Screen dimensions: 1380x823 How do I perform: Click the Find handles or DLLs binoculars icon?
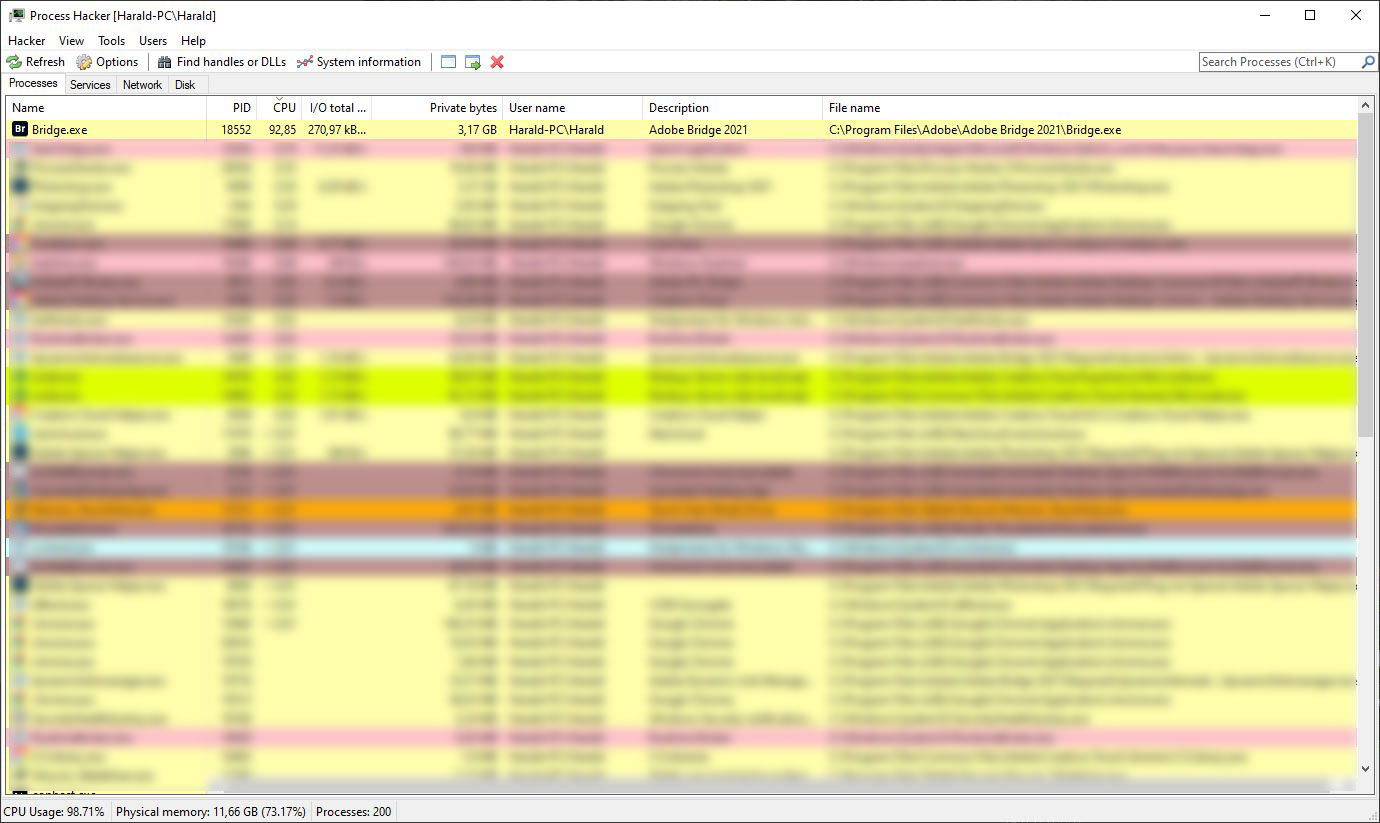pyautogui.click(x=165, y=62)
